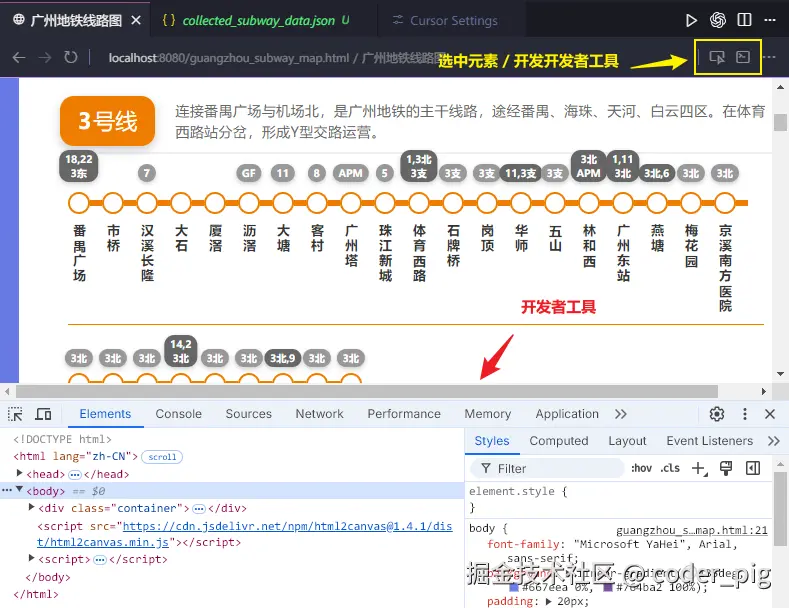Select the DOCTYPE html line
Screen dimensions: 789x608
tap(62, 439)
